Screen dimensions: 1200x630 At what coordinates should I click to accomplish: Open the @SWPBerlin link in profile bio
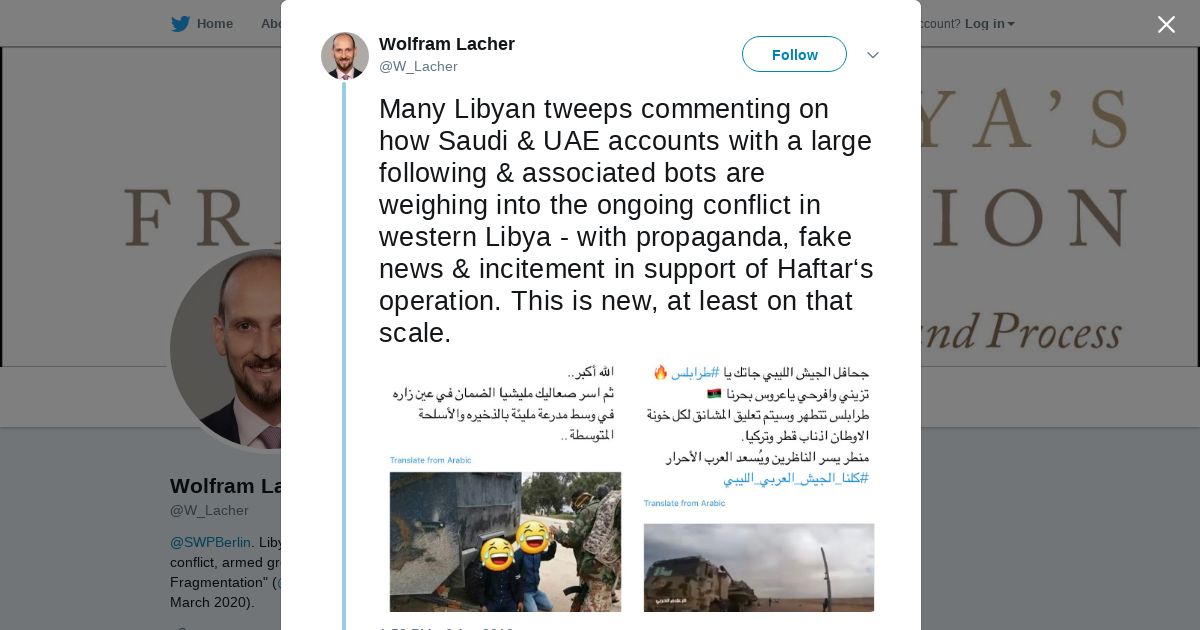[x=210, y=542]
